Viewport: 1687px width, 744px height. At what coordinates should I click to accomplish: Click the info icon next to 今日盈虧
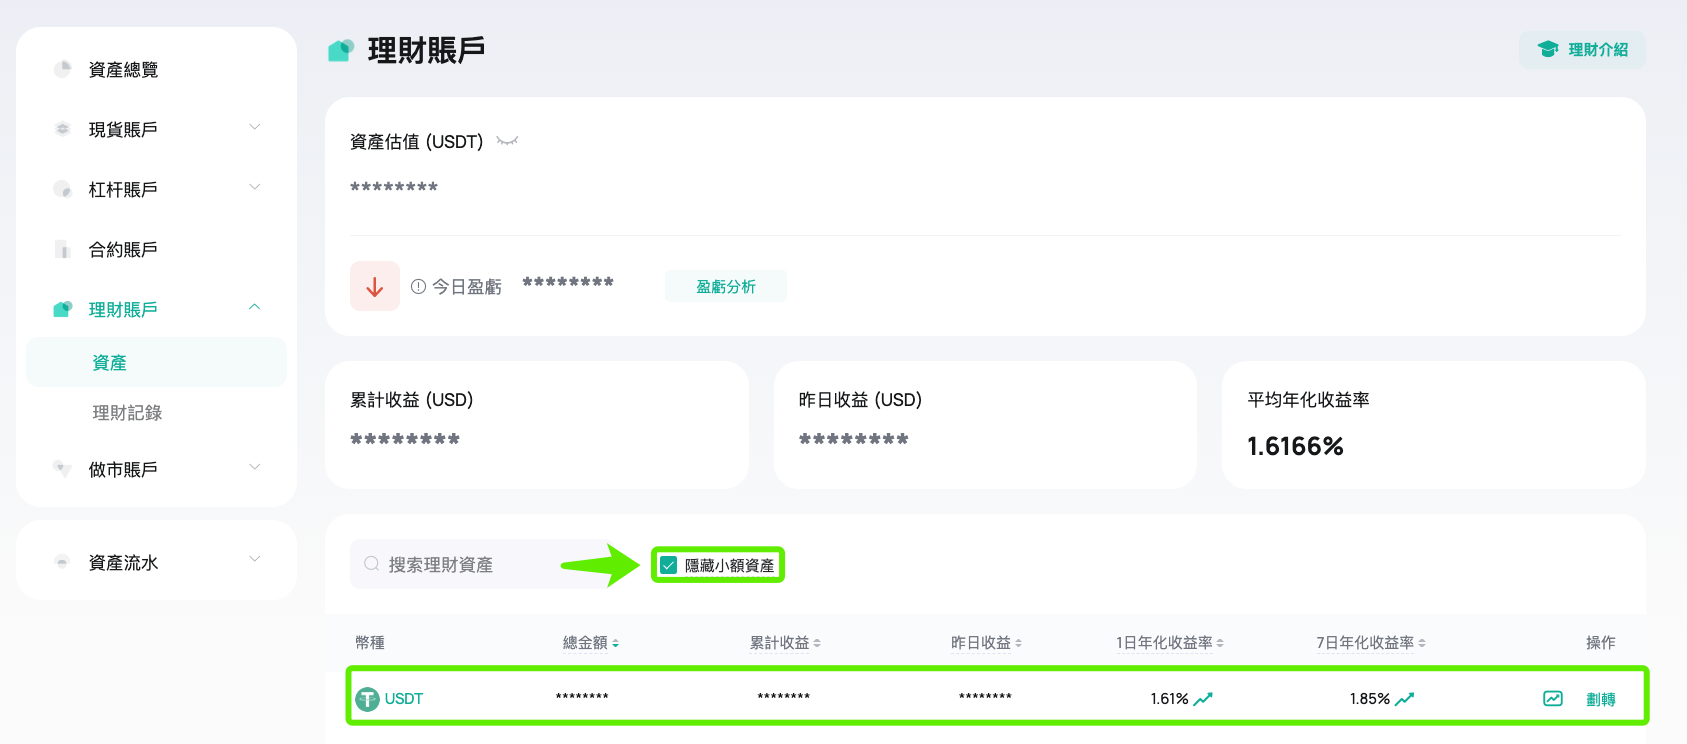point(418,286)
